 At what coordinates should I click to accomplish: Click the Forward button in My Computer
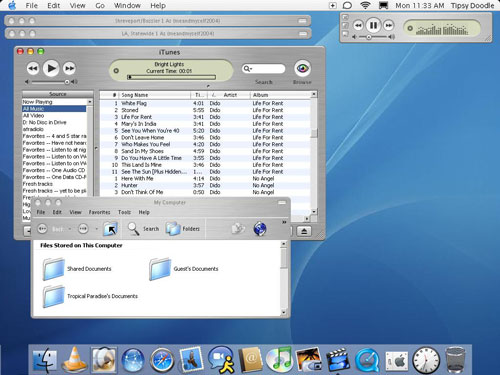pyautogui.click(x=83, y=229)
